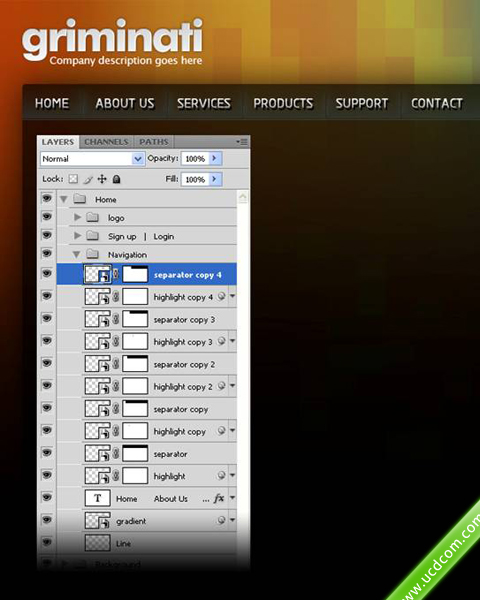Click PRODUCTS in the navigation bar
Image resolution: width=480 pixels, height=600 pixels.
283,103
